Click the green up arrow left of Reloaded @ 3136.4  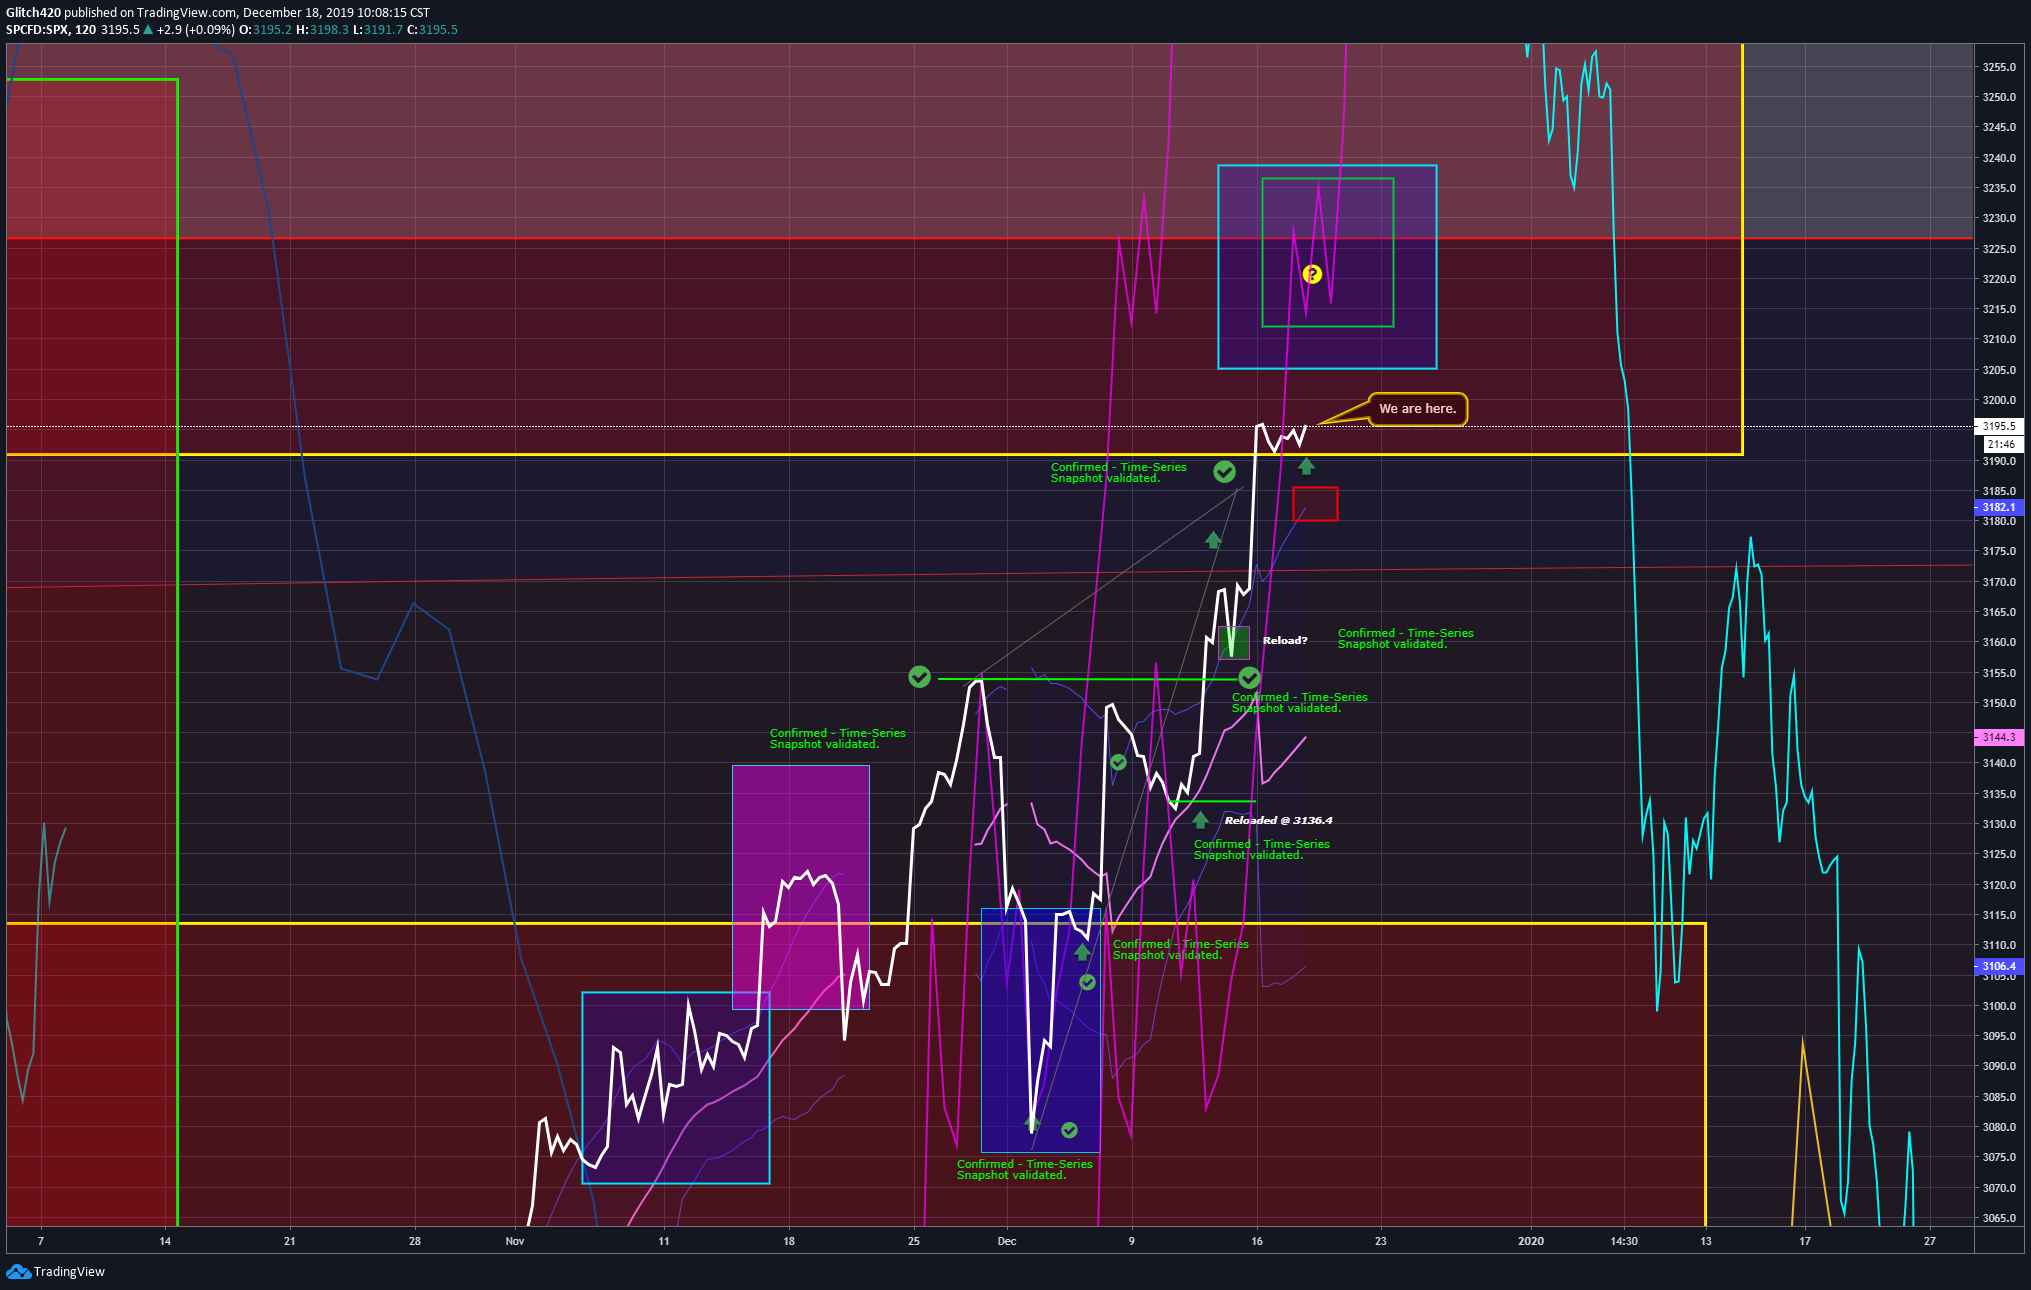[x=1200, y=820]
